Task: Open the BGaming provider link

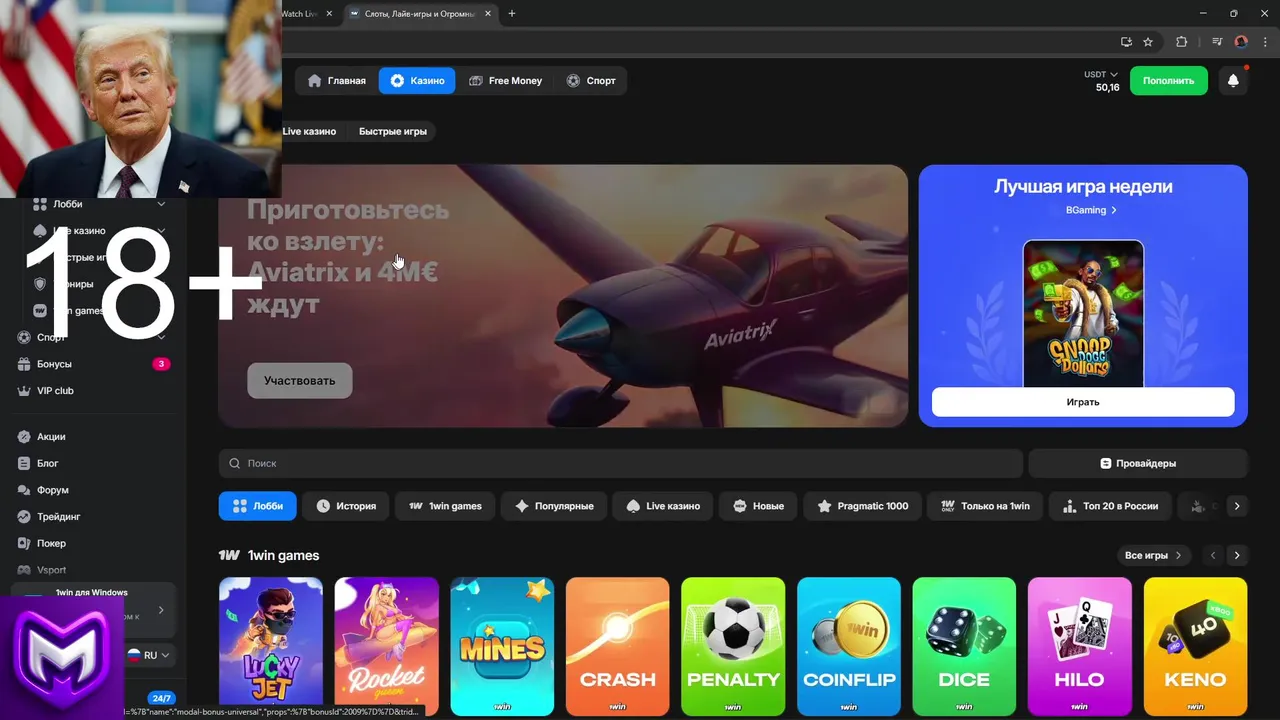Action: point(1091,210)
